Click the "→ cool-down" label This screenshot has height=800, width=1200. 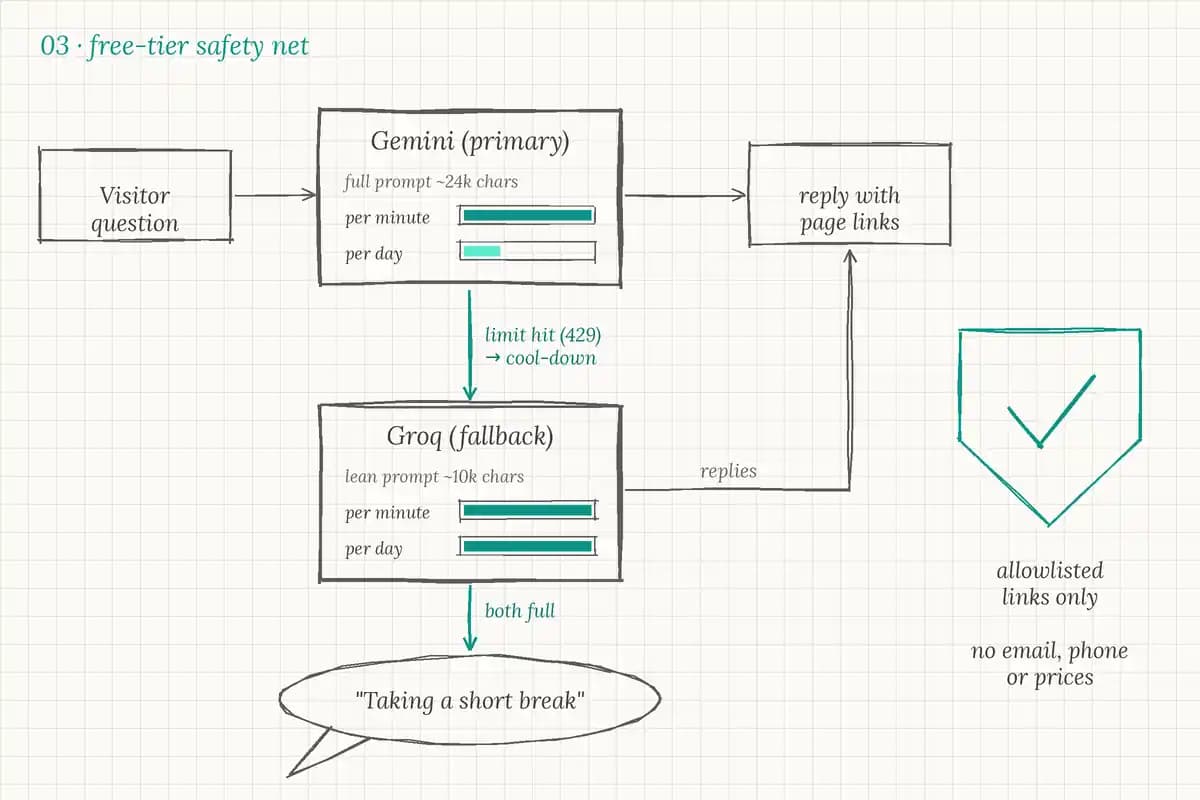[x=540, y=358]
